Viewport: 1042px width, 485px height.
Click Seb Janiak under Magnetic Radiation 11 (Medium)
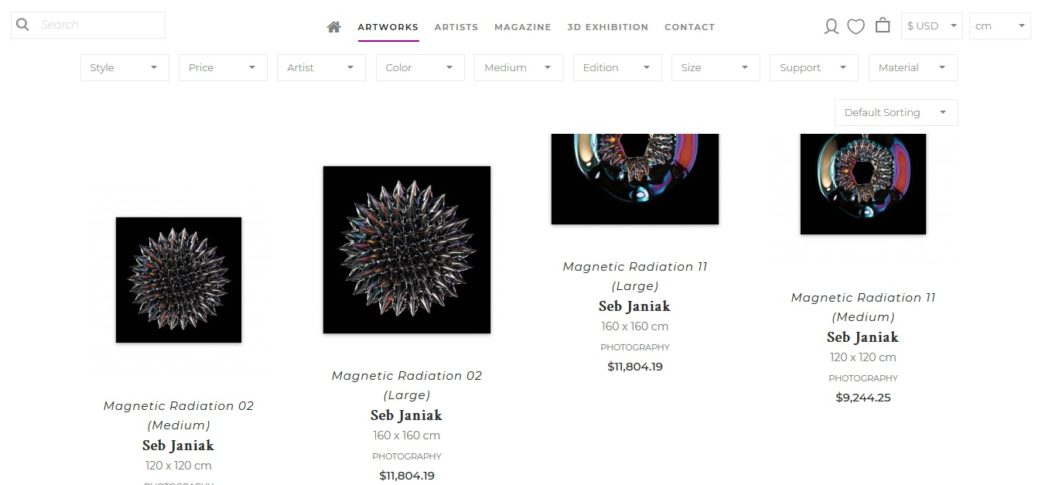863,338
